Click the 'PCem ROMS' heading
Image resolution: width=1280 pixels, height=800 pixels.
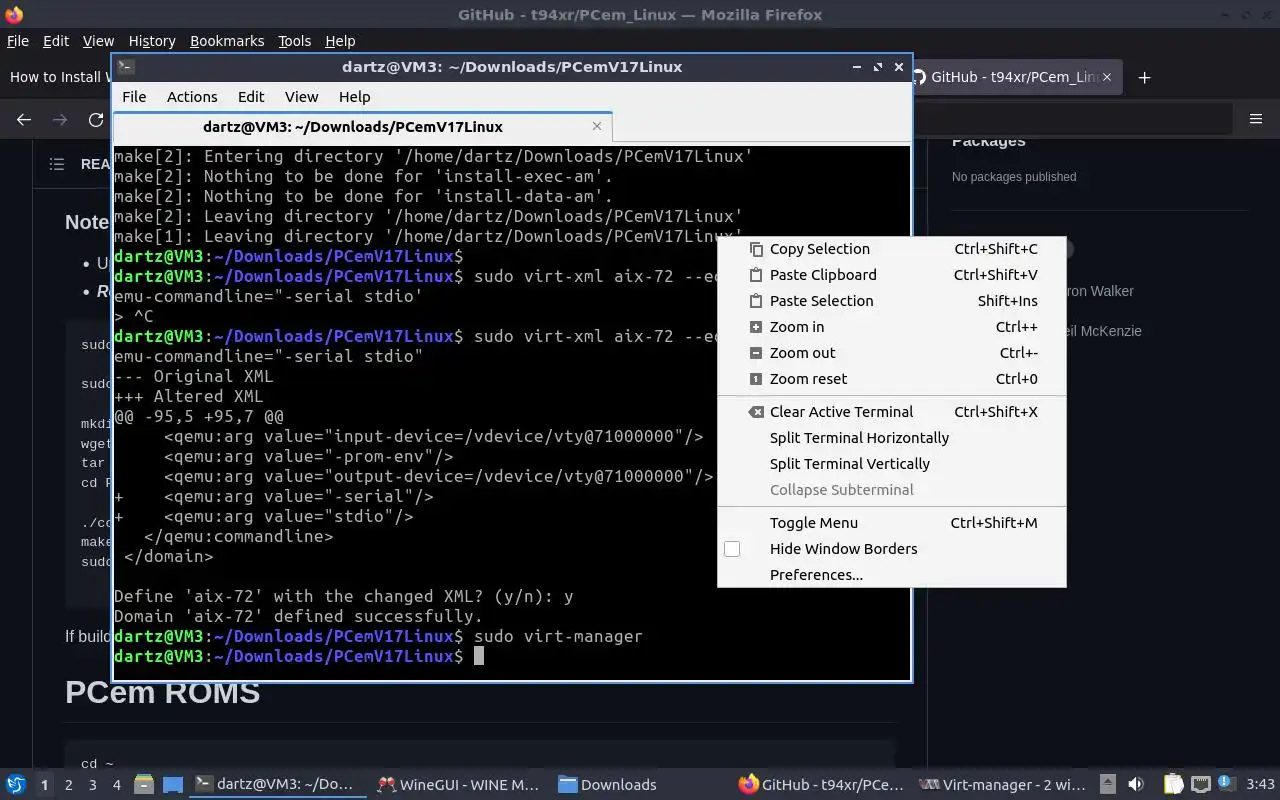[x=163, y=693]
